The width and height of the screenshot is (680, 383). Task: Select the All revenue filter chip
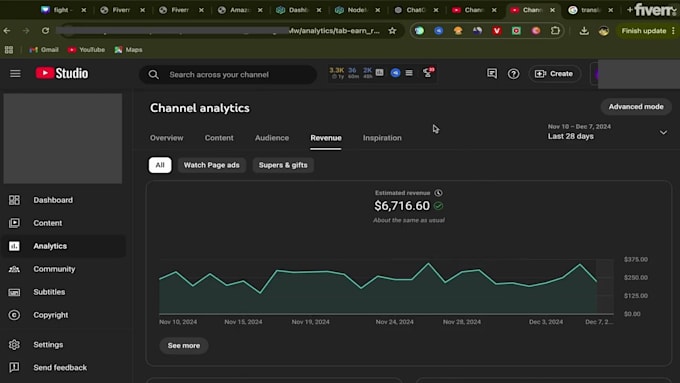click(x=160, y=165)
